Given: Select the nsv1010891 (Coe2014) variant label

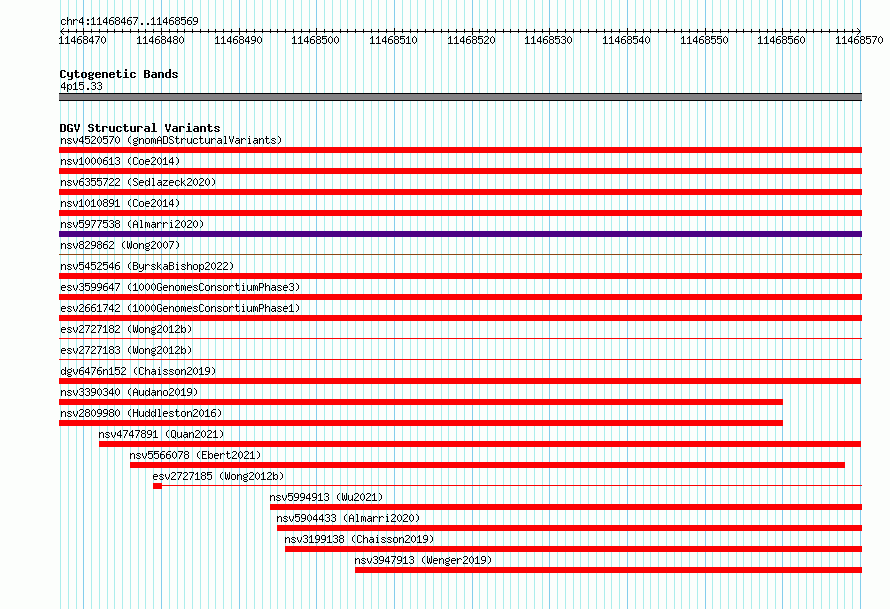Looking at the screenshot, I should point(120,203).
